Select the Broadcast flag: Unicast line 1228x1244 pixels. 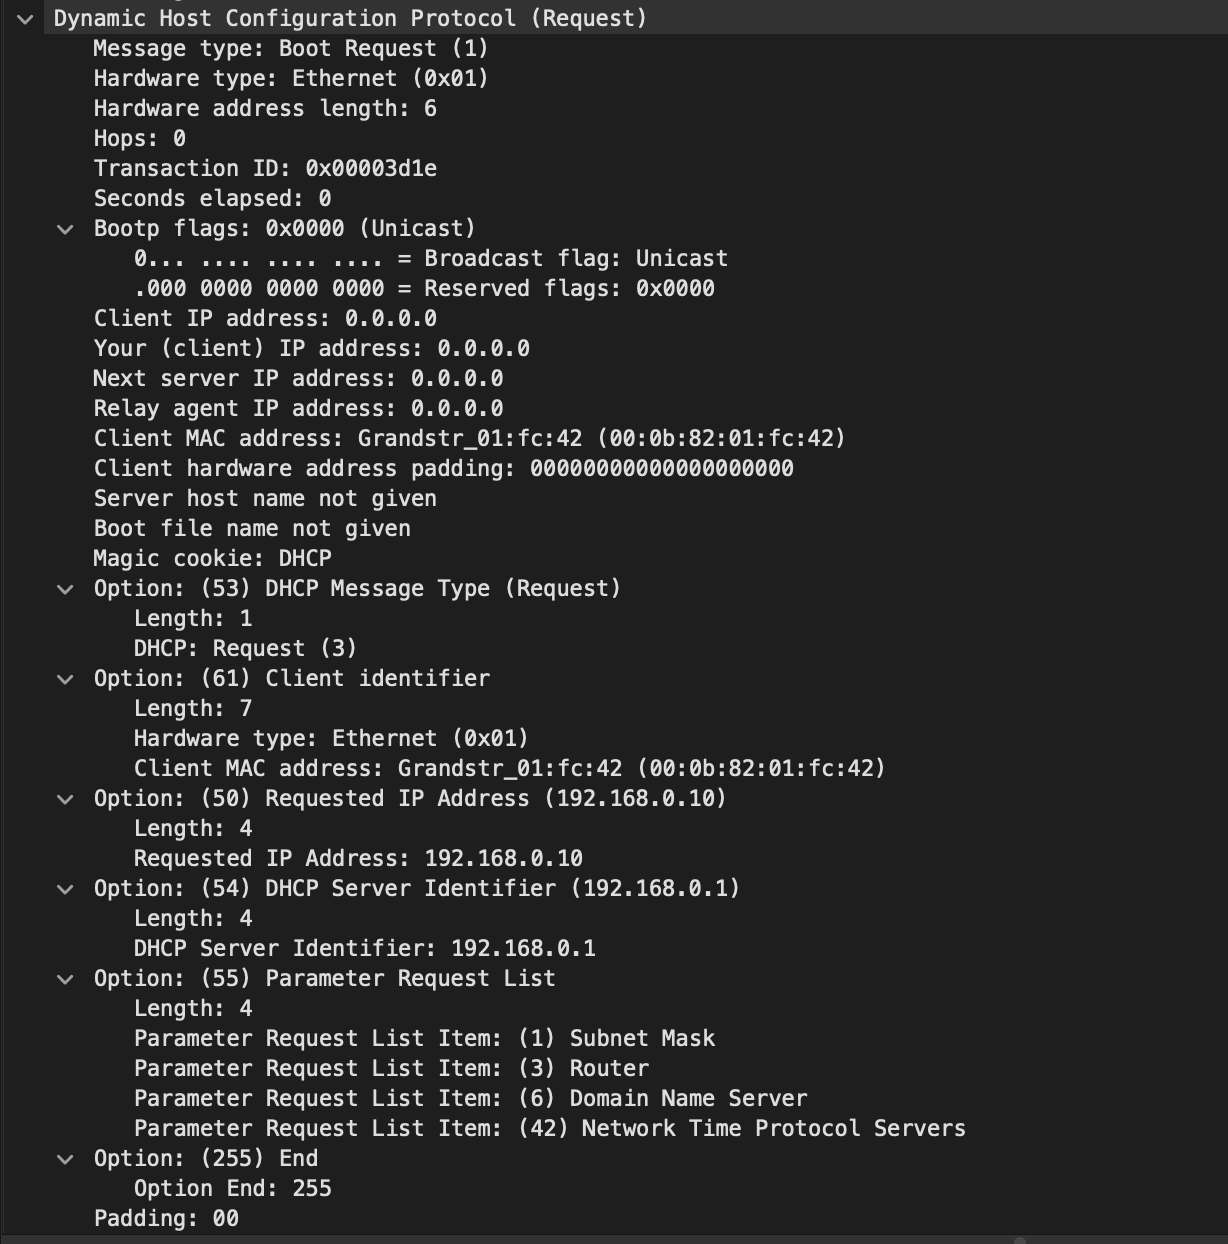pyautogui.click(x=430, y=258)
